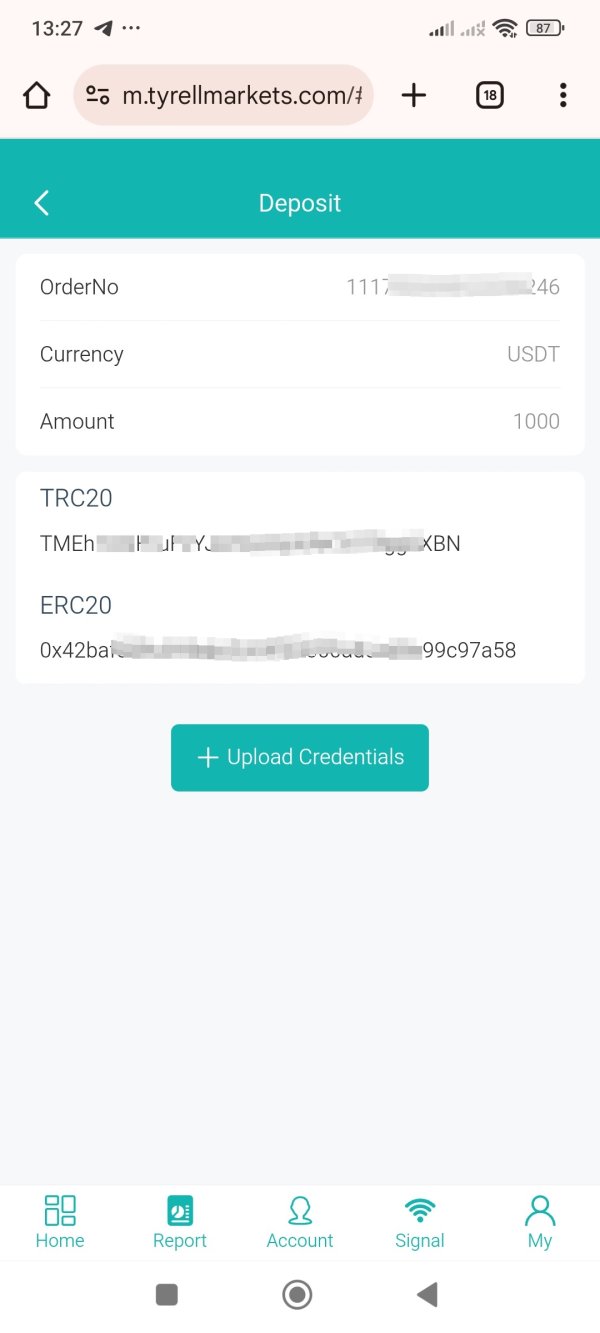
Task: Go back using the Deposit header arrow
Action: (42, 203)
